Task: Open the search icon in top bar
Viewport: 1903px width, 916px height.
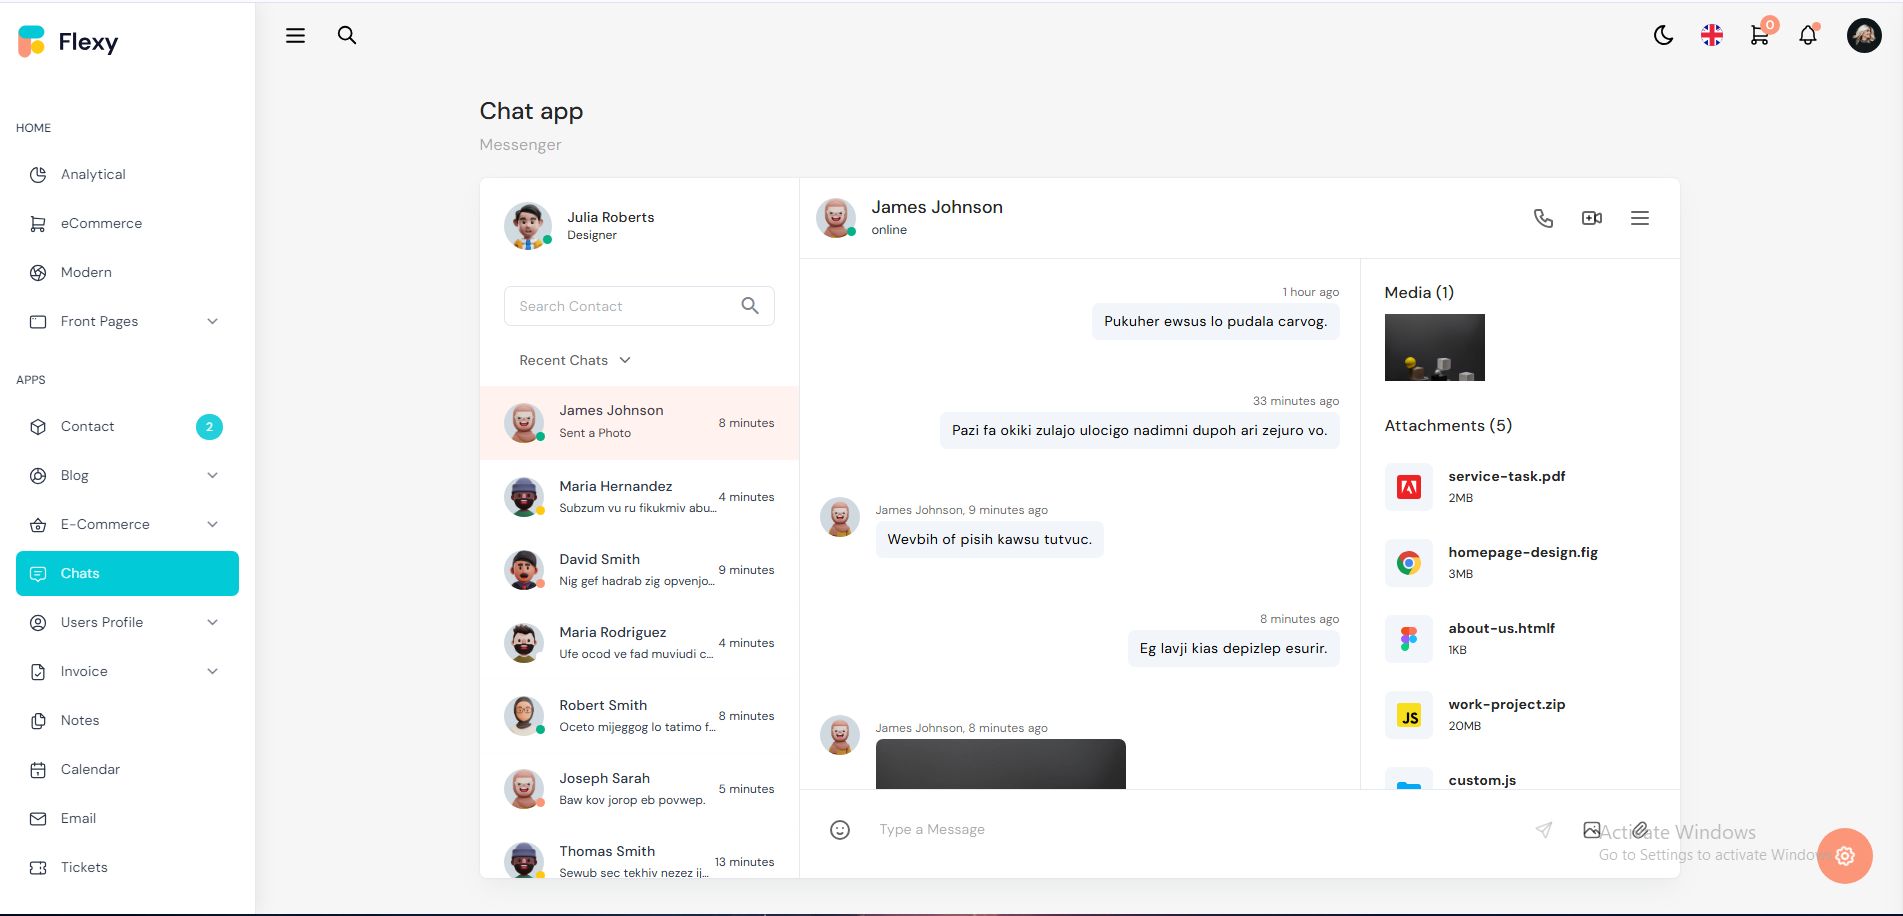Action: pos(347,36)
